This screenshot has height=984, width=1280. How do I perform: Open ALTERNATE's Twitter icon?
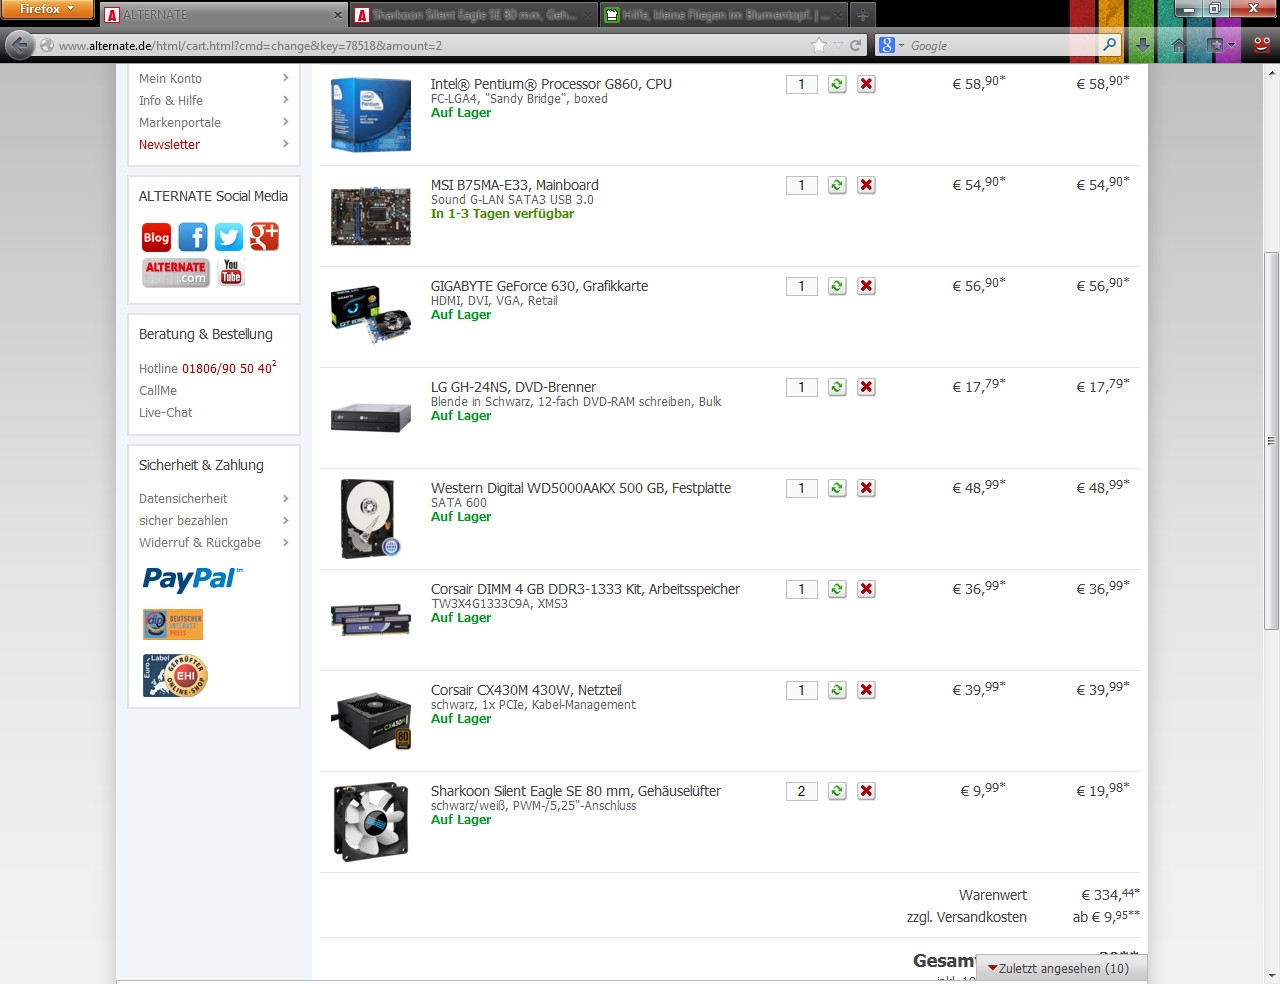tap(229, 237)
